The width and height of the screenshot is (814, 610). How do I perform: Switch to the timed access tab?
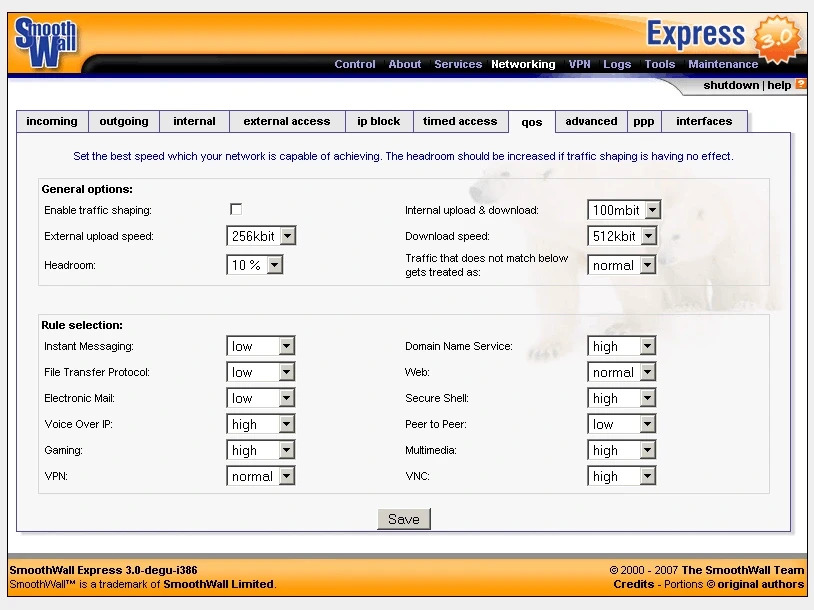click(x=460, y=121)
